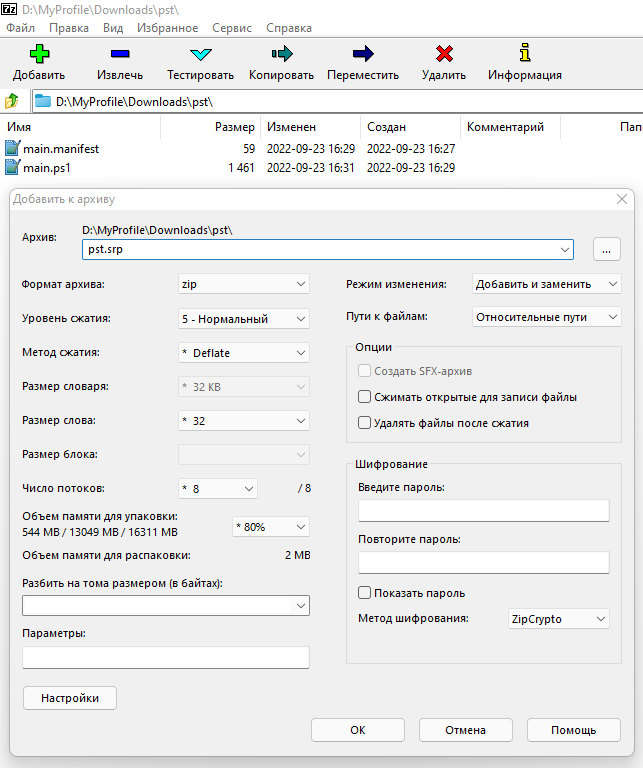The width and height of the screenshot is (643, 768).
Task: Click the Тестировать toolbar icon
Action: coord(200,54)
